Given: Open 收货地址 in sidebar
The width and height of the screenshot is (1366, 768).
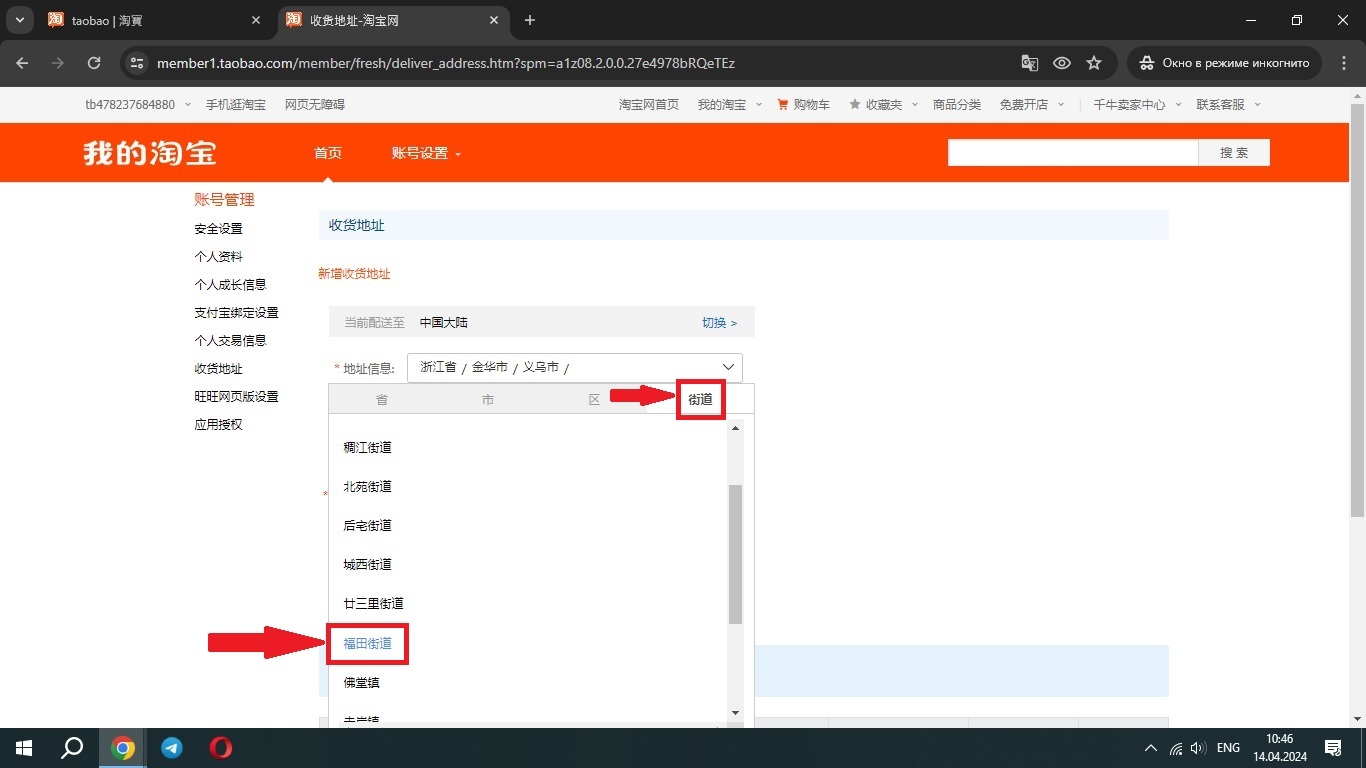Looking at the screenshot, I should (218, 368).
